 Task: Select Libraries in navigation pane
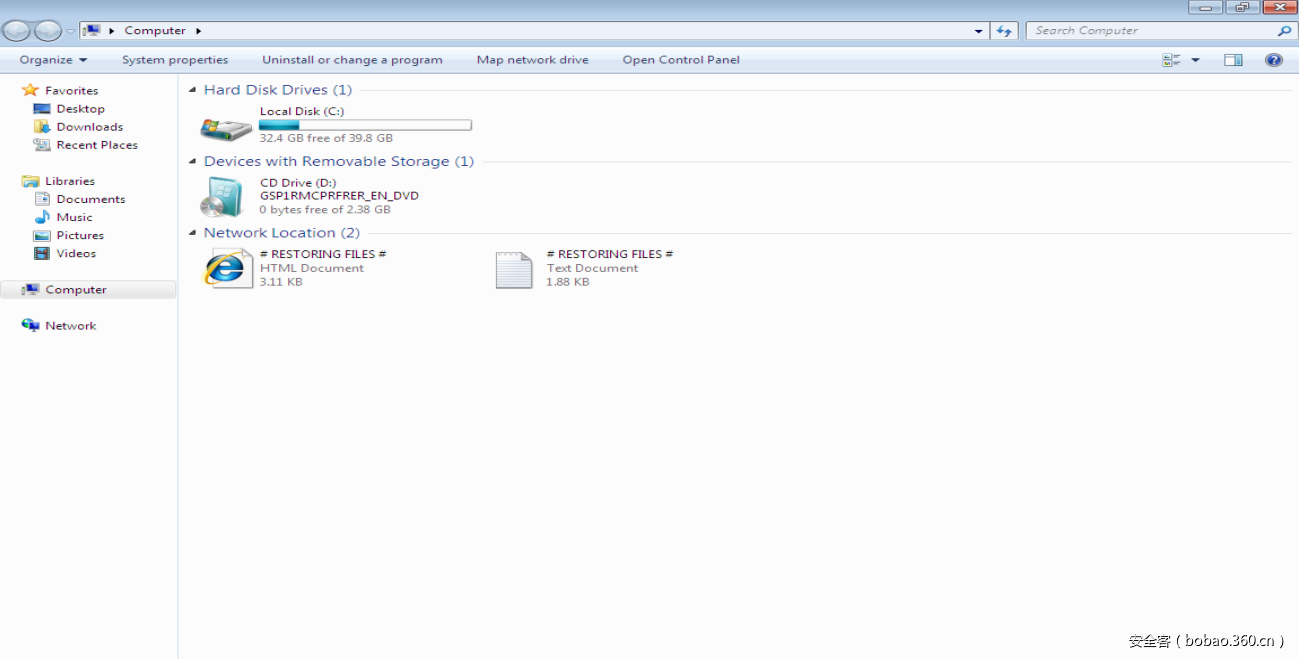tap(70, 181)
